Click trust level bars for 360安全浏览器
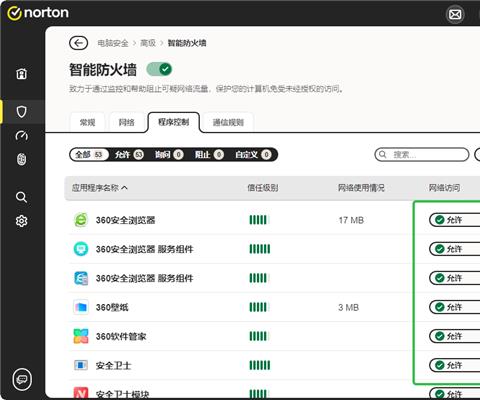Image resolution: width=480 pixels, height=400 pixels. 260,220
